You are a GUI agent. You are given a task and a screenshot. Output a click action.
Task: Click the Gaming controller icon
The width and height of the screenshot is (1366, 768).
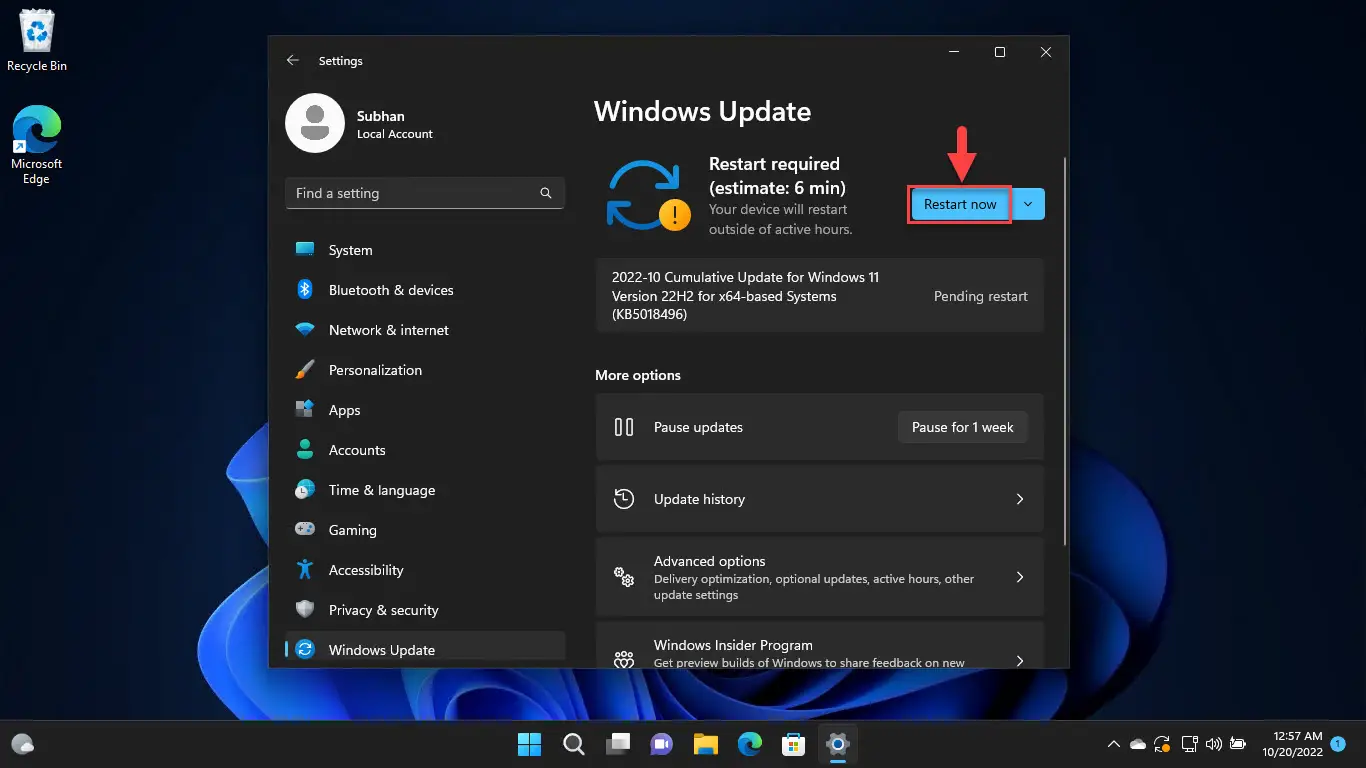click(305, 530)
